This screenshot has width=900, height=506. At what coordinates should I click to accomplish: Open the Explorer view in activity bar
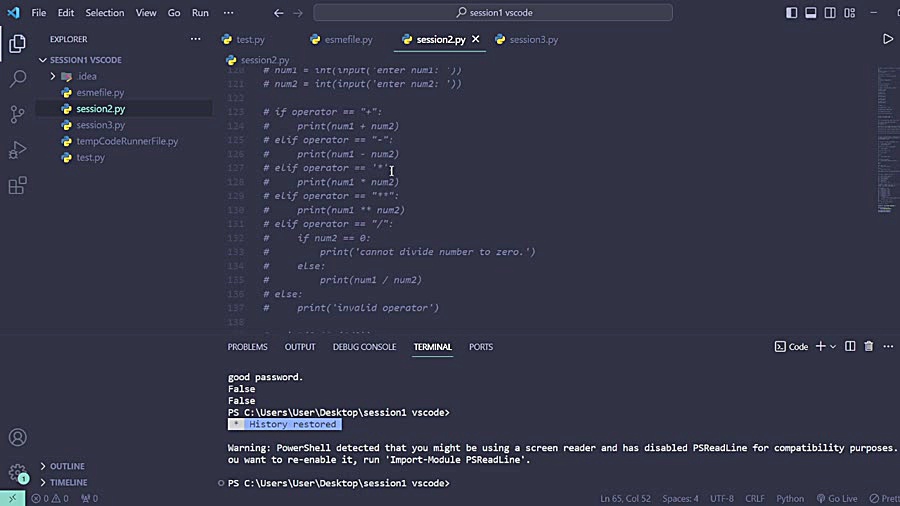pos(17,43)
